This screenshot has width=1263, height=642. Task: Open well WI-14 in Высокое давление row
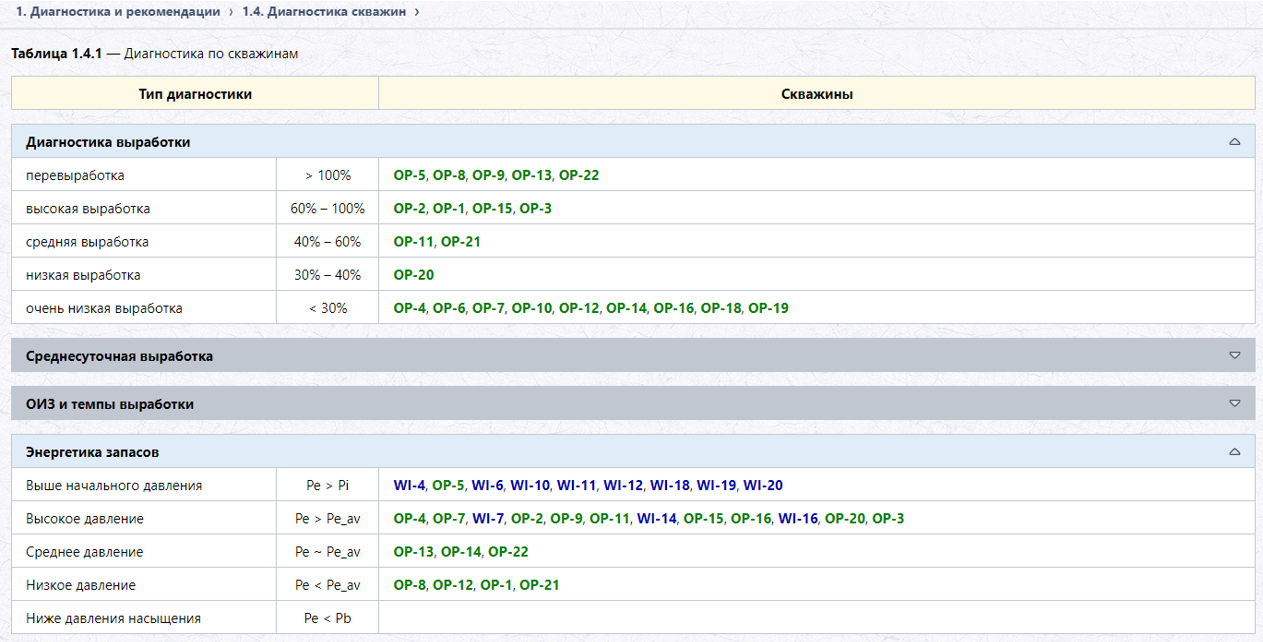coord(657,518)
